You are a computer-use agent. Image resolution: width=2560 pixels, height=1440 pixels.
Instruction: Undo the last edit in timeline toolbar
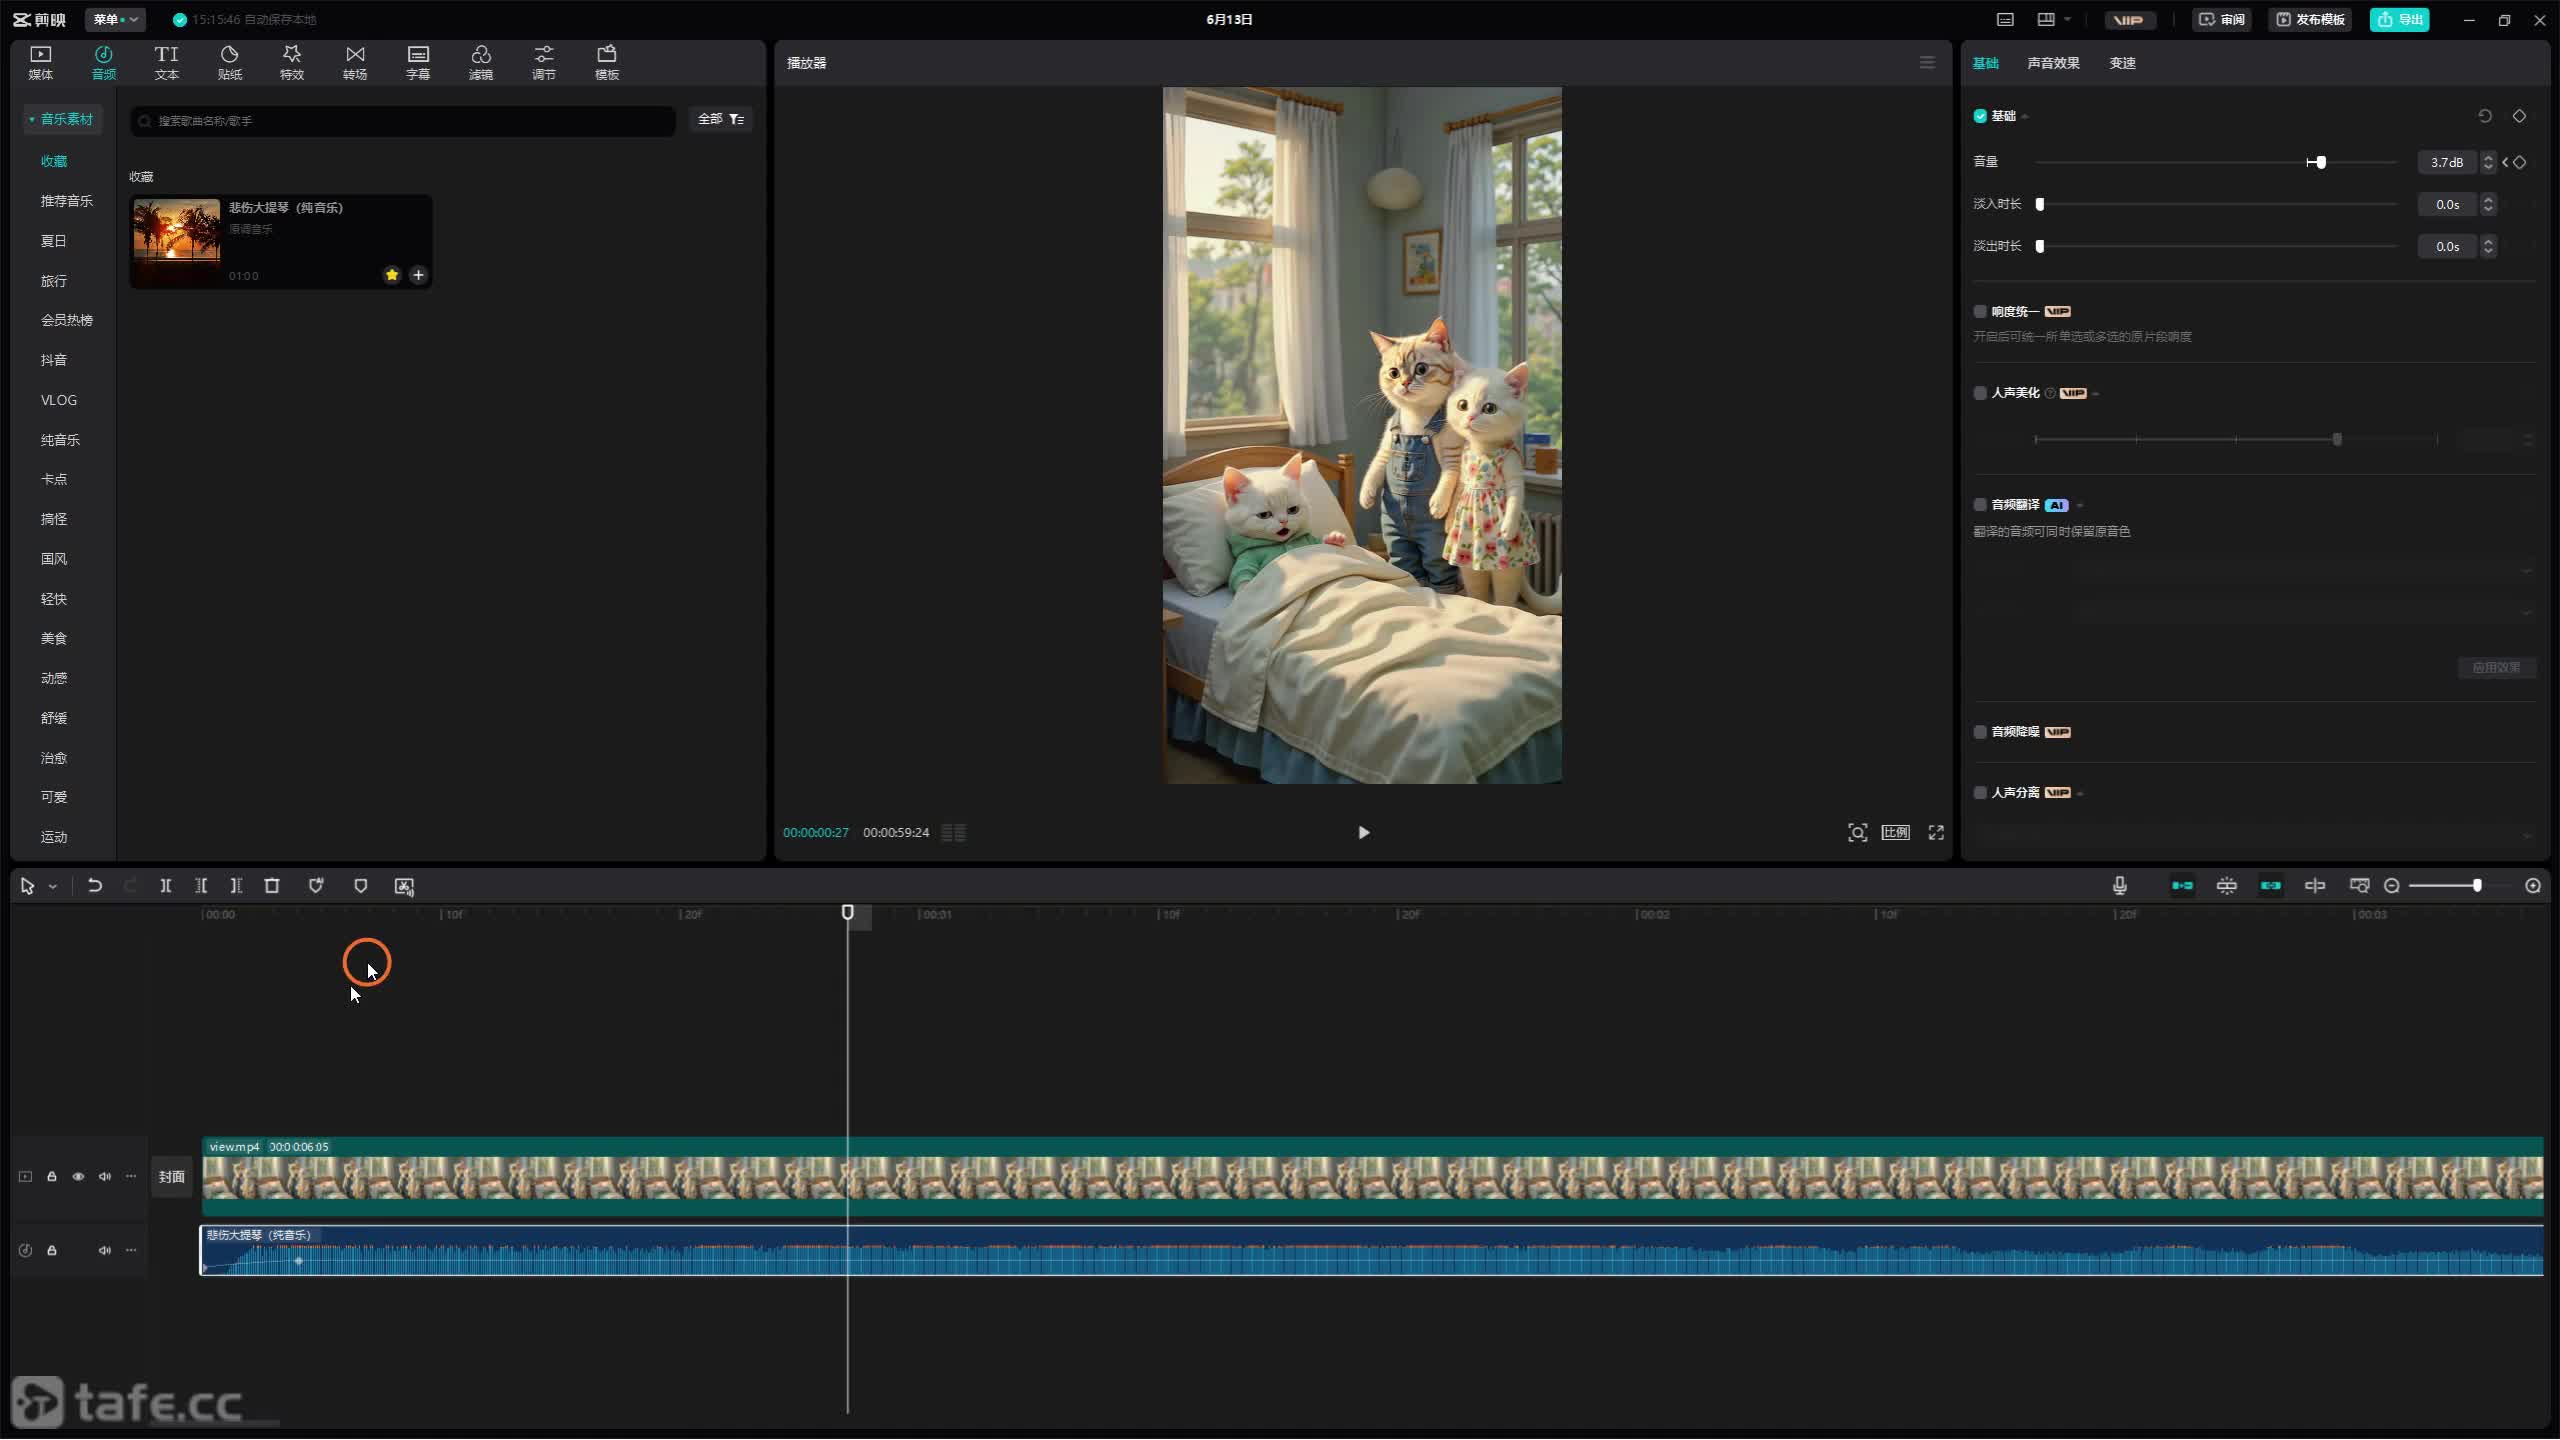(x=95, y=886)
